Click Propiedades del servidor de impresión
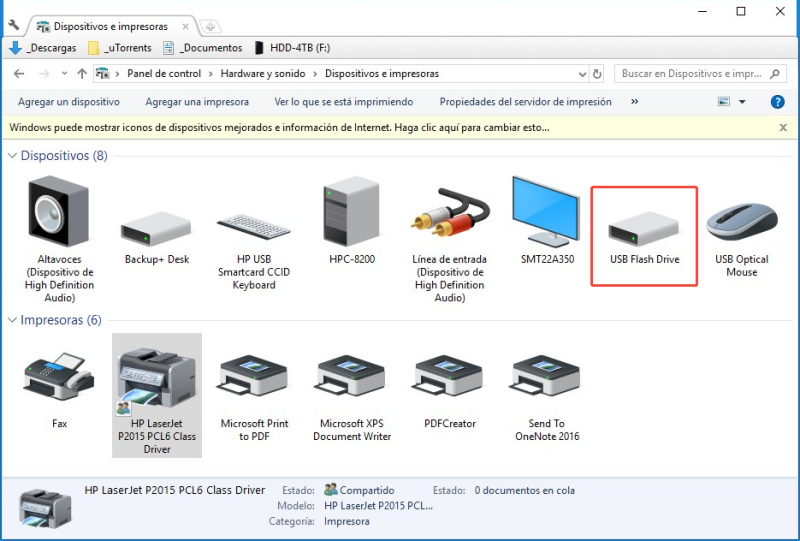The height and width of the screenshot is (541, 800). pyautogui.click(x=526, y=102)
